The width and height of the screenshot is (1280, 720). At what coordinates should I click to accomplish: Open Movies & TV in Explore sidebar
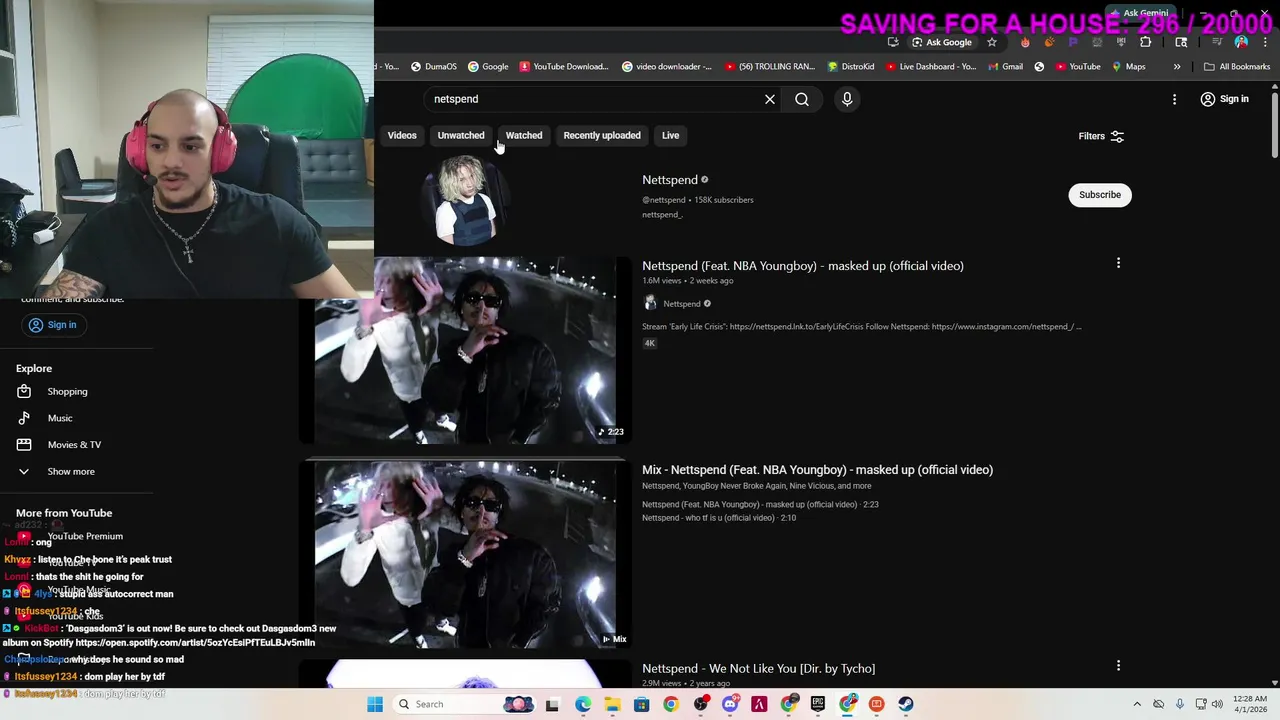pyautogui.click(x=74, y=445)
